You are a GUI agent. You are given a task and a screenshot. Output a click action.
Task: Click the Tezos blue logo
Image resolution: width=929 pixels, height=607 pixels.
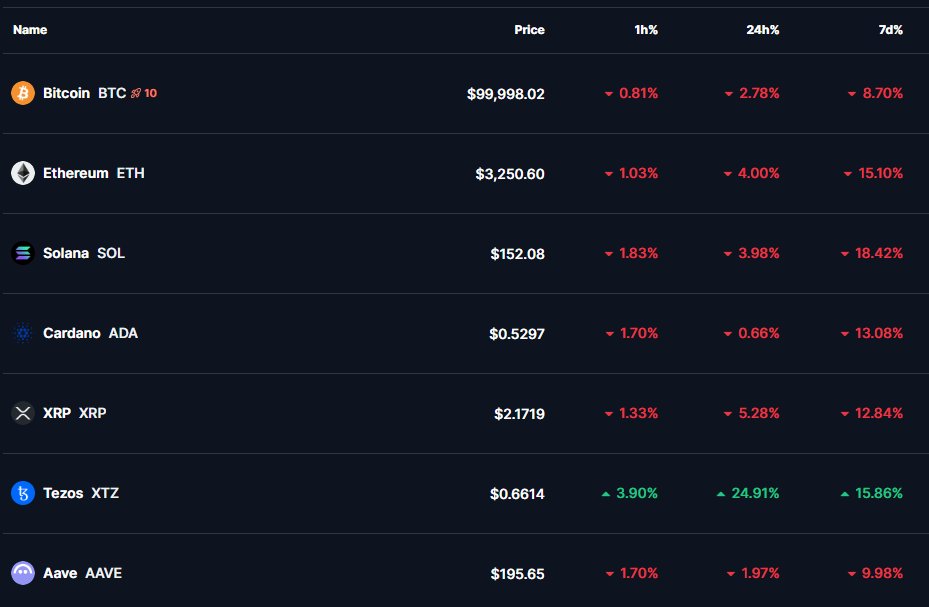tap(23, 493)
